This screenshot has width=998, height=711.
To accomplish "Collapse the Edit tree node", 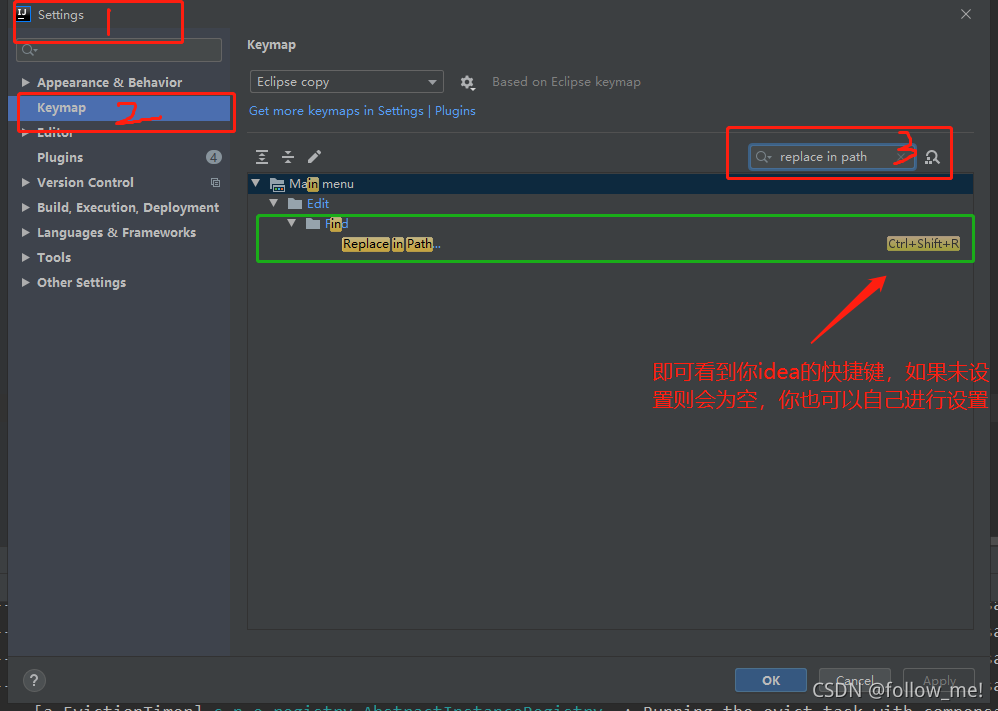I will 274,203.
